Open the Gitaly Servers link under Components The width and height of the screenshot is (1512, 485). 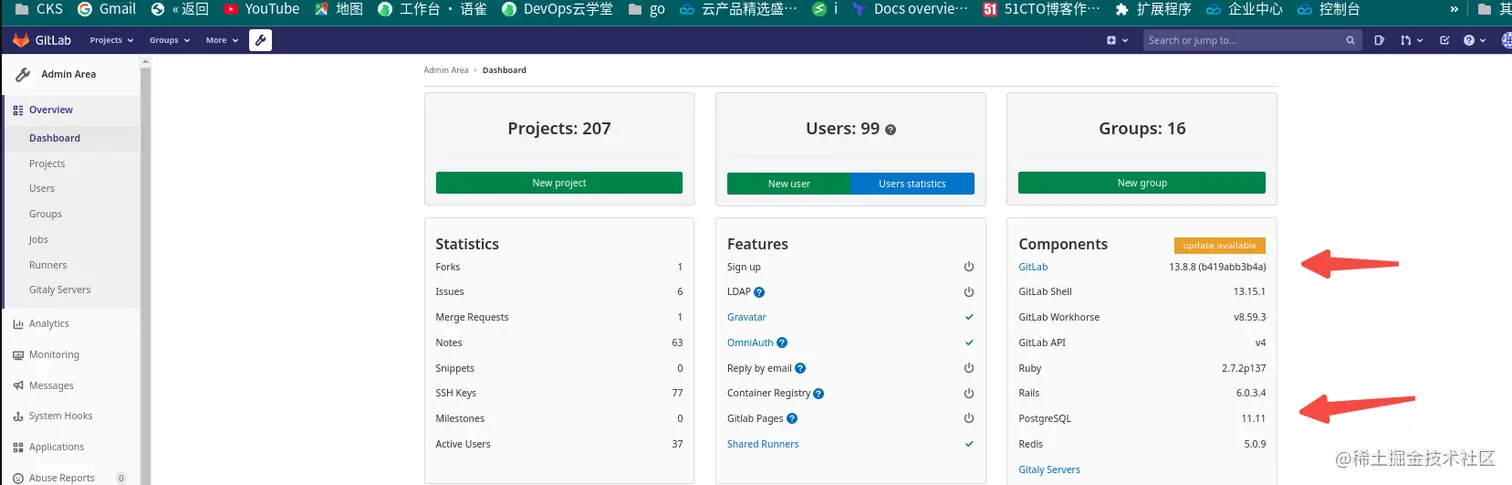pyautogui.click(x=1049, y=470)
